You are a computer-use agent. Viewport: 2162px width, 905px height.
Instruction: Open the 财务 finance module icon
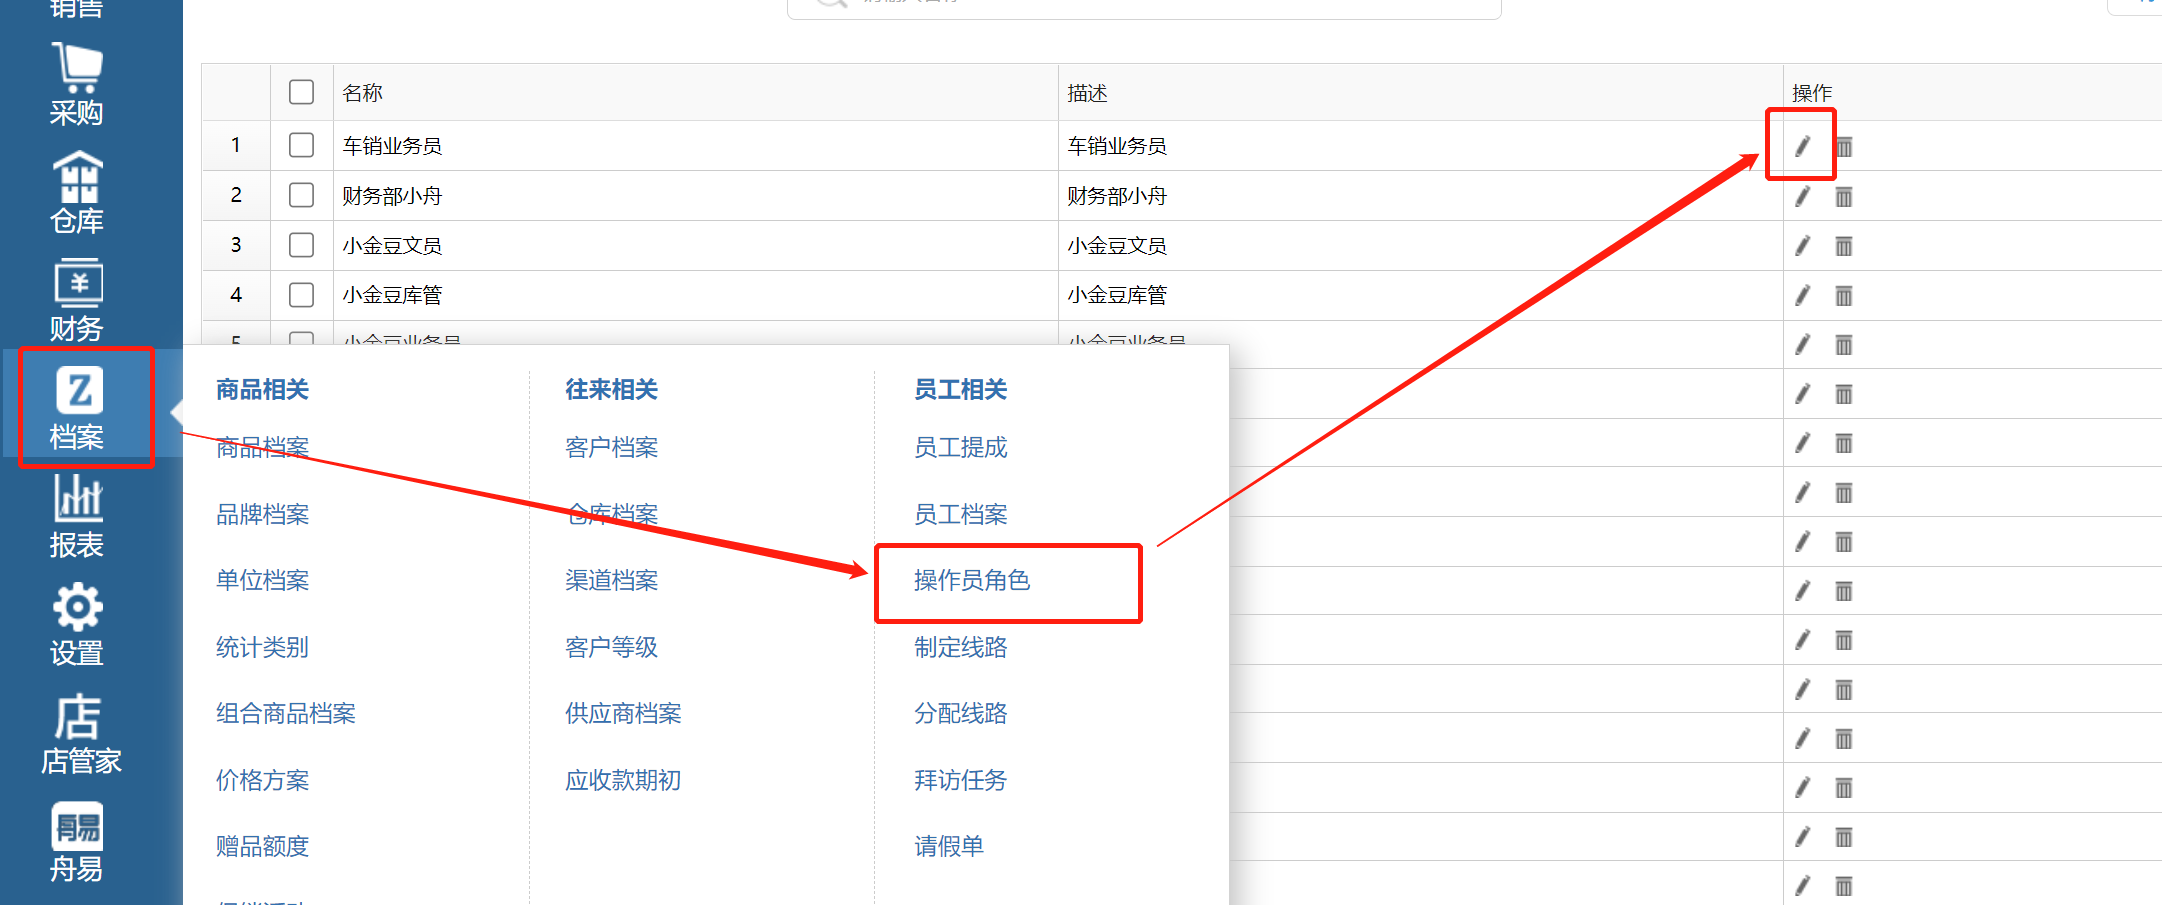click(77, 300)
